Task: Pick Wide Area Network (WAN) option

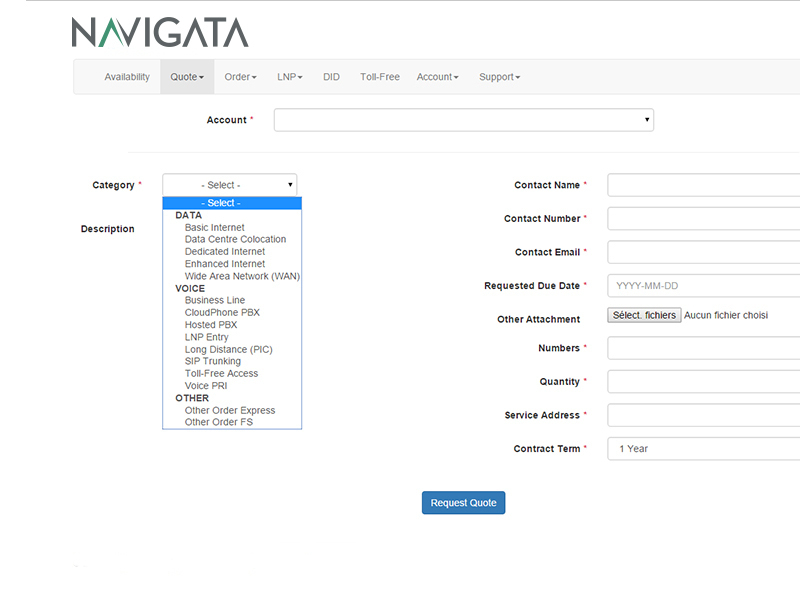Action: click(242, 277)
